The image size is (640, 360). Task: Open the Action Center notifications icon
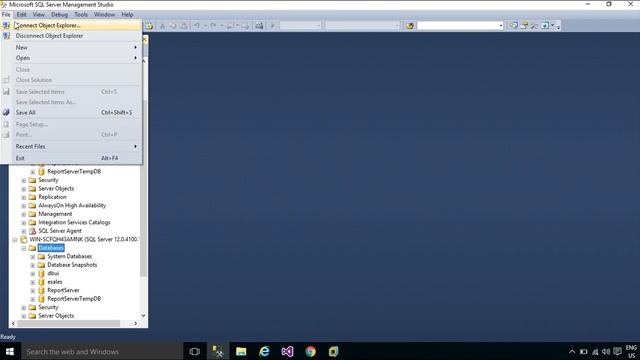(x=617, y=351)
